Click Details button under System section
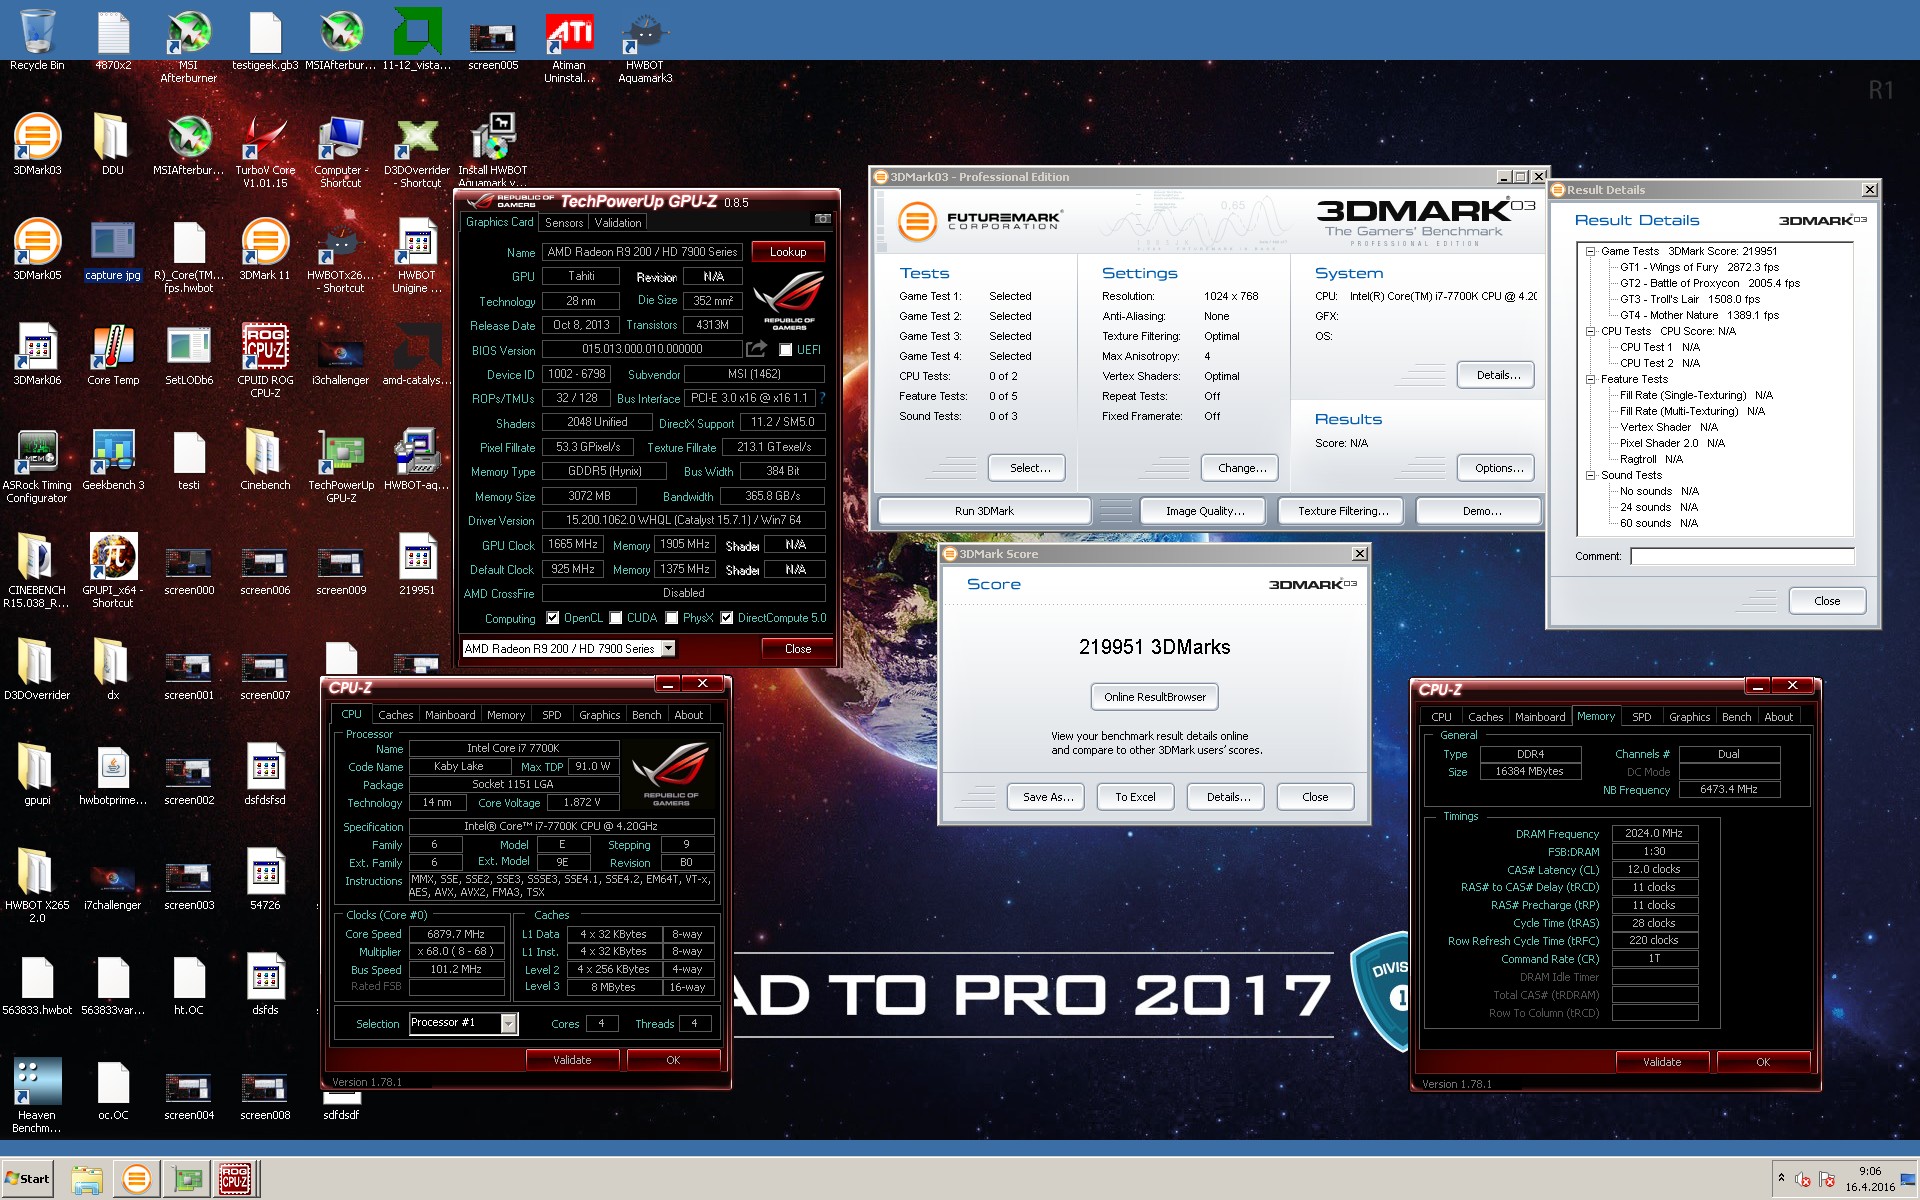 click(1498, 375)
